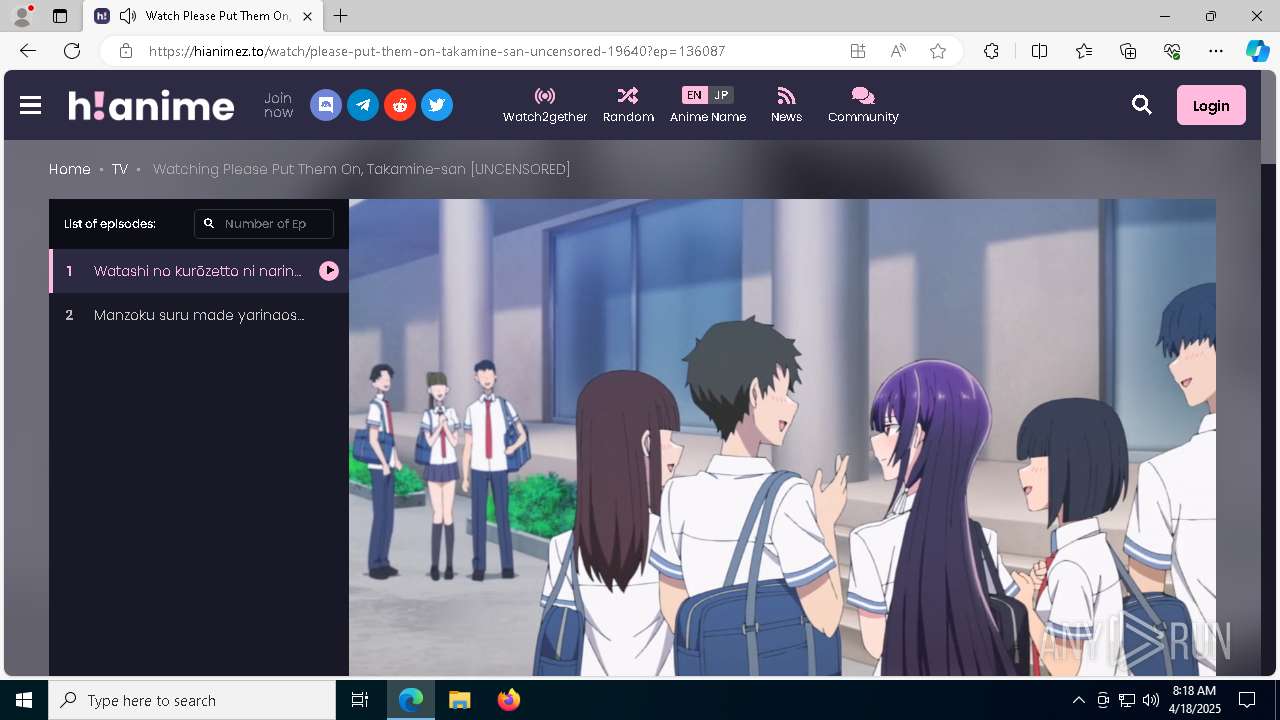Open Collections panel
The width and height of the screenshot is (1280, 720).
coord(1128,51)
